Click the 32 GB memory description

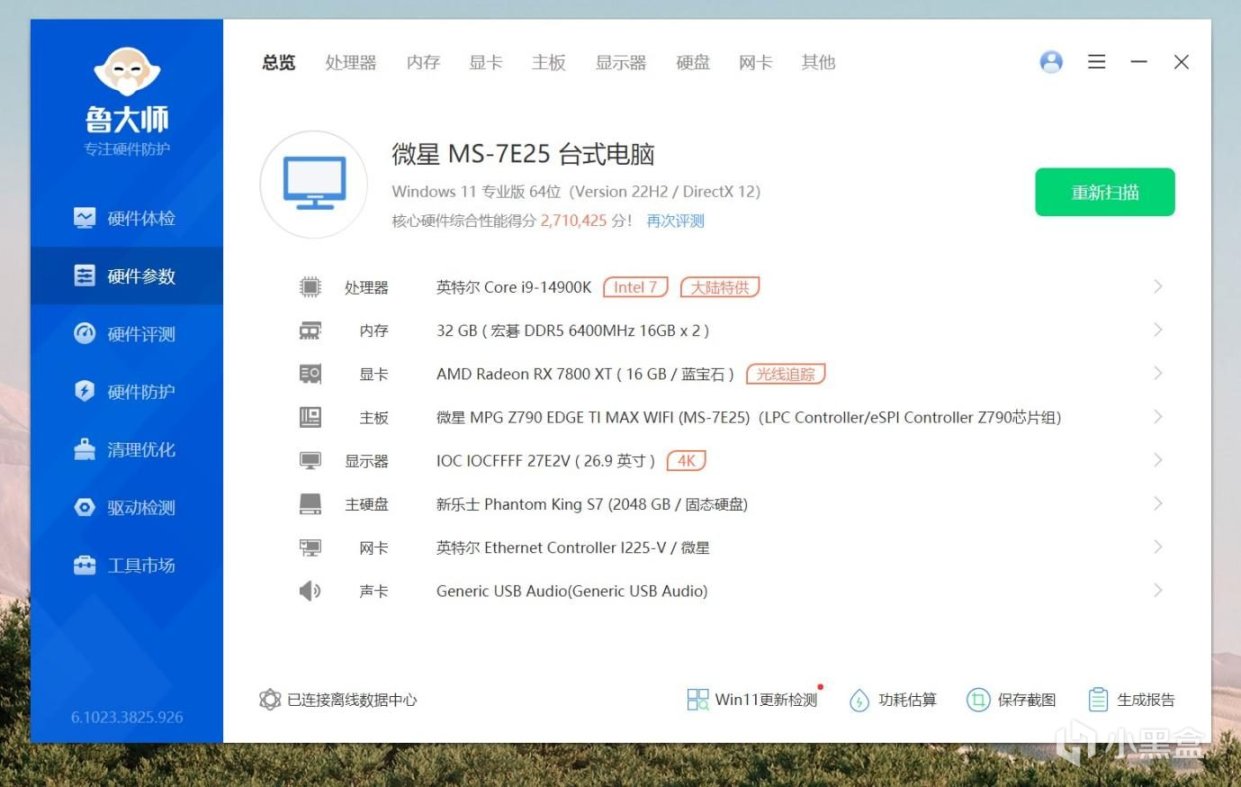tap(573, 330)
